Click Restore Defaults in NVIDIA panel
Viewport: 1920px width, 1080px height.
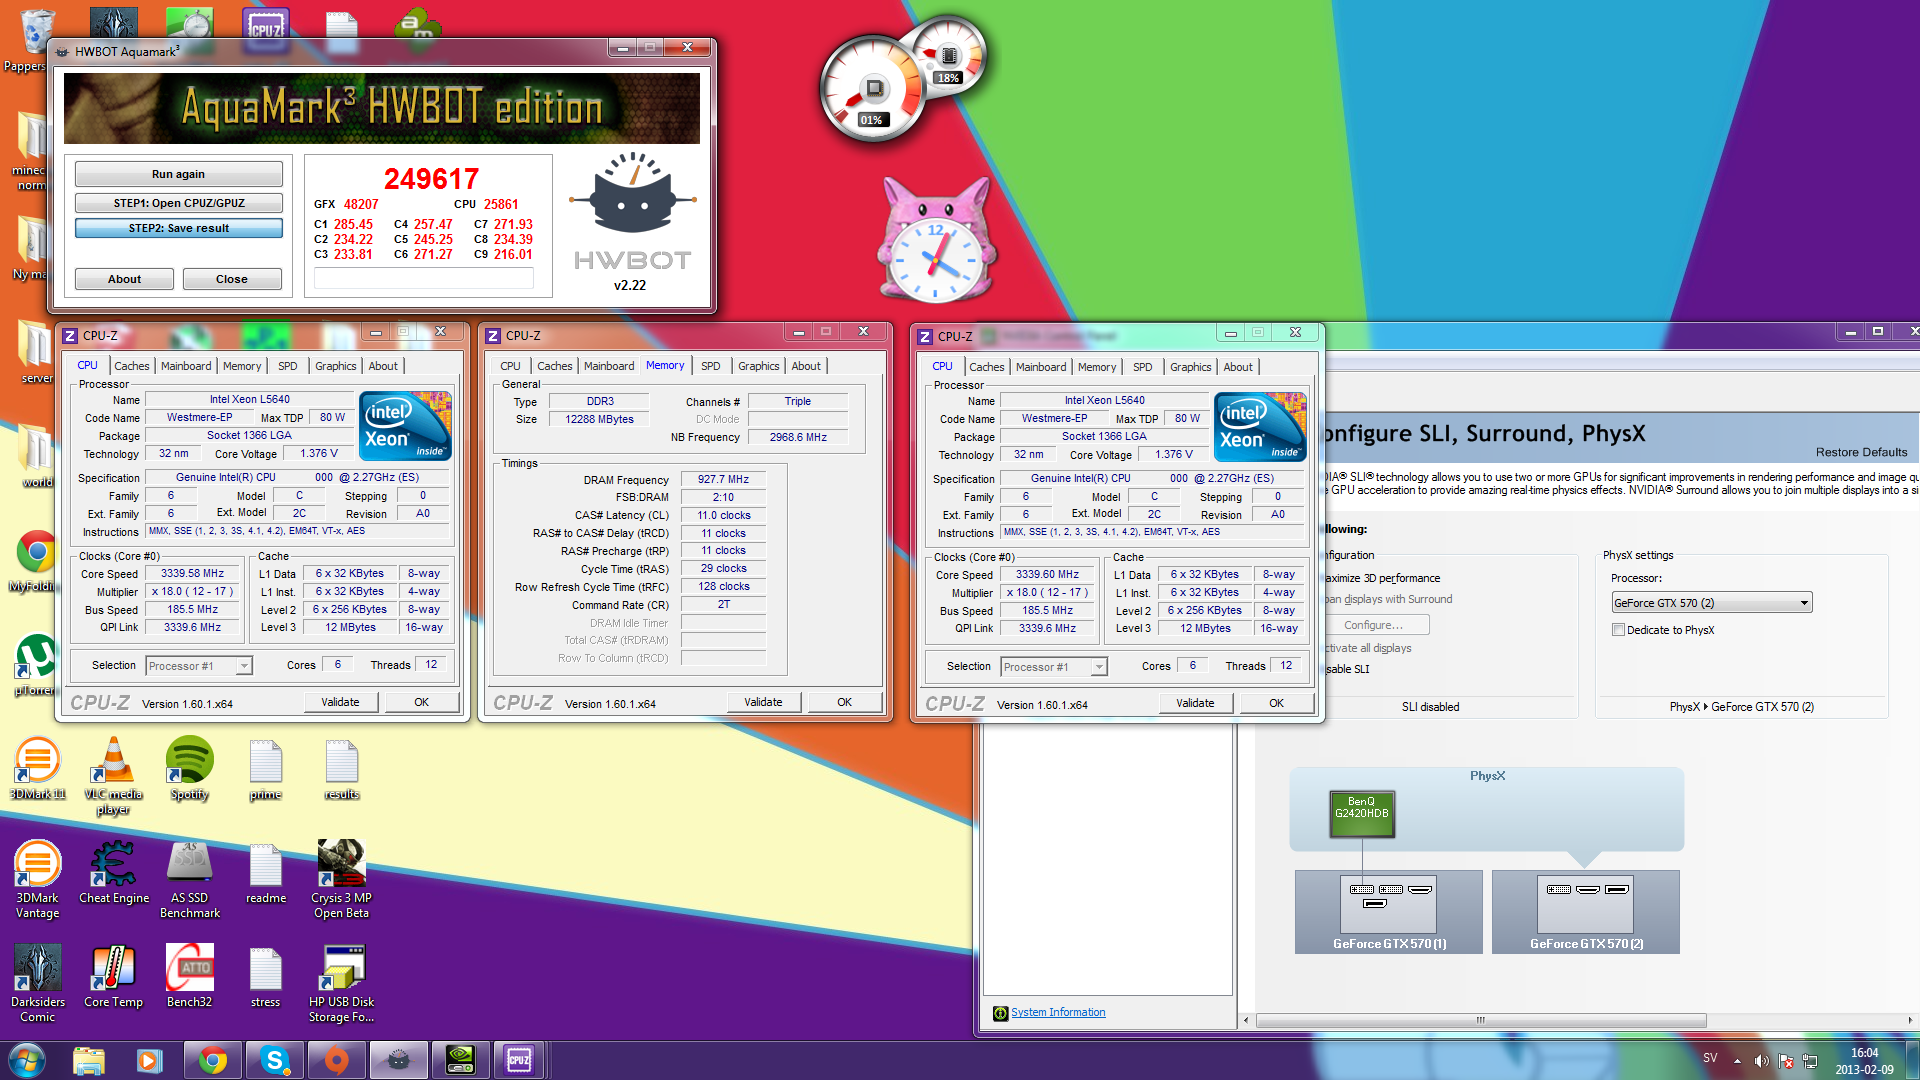(1861, 452)
